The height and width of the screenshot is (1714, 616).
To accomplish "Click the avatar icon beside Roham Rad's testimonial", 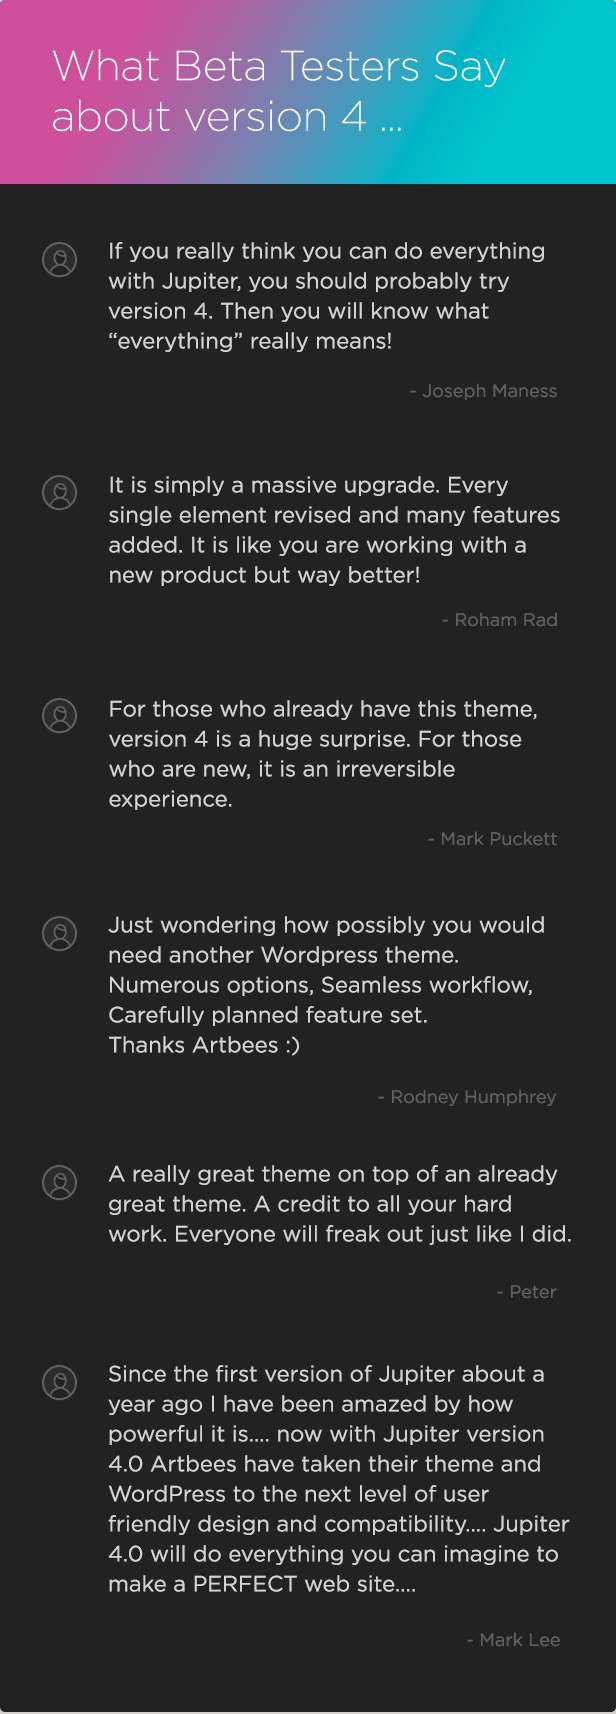I will point(60,492).
